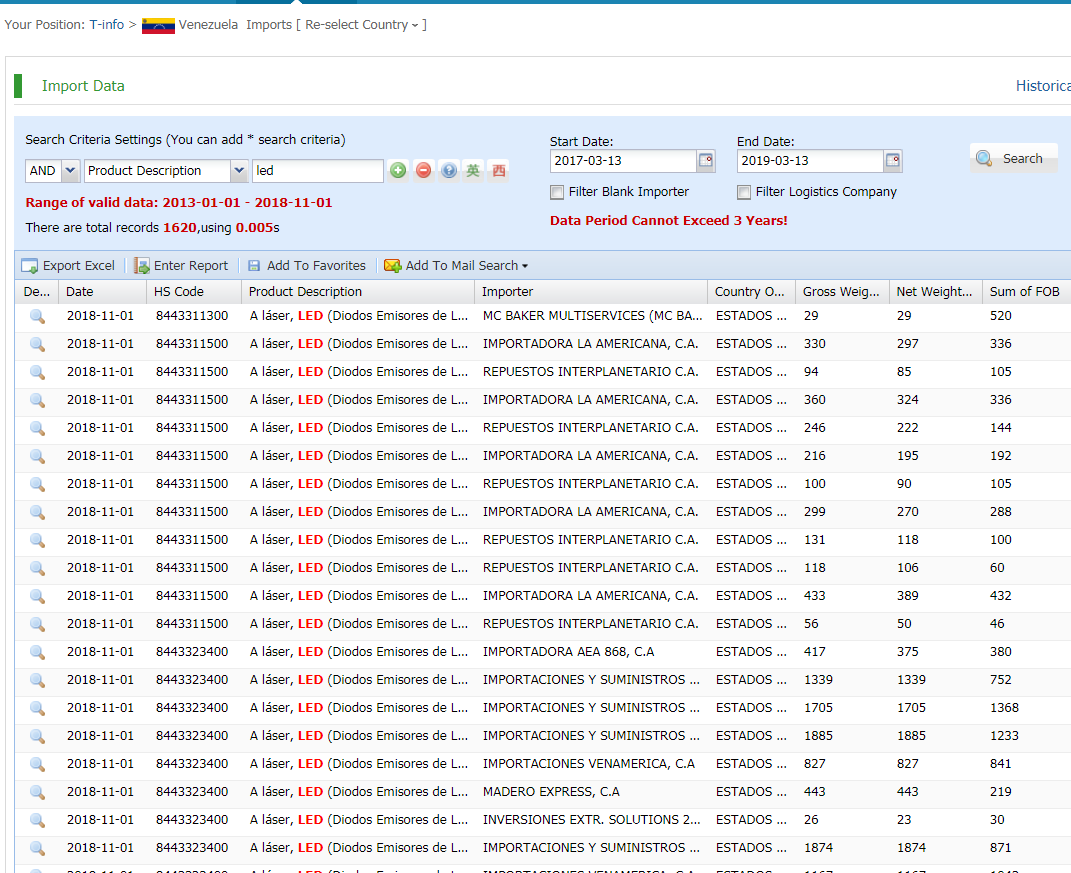Expand the Product Description field dropdown
The width and height of the screenshot is (1071, 873).
(x=239, y=171)
